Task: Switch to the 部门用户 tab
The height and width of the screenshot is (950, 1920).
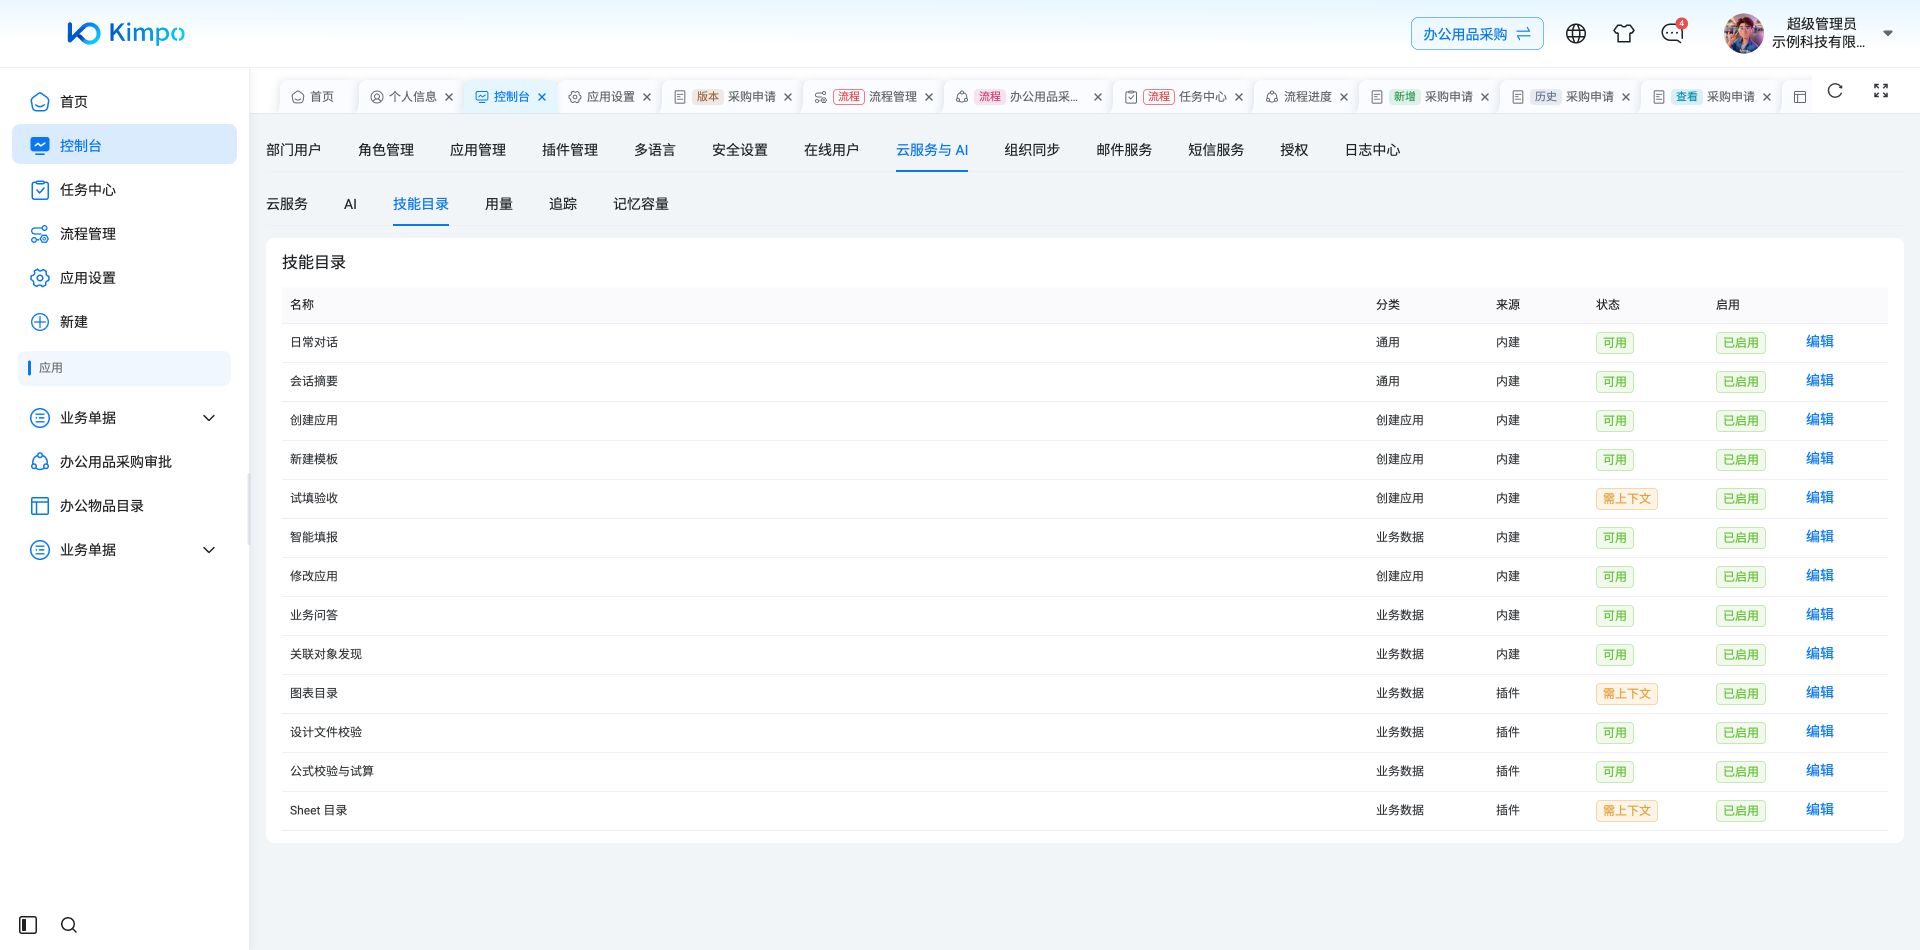Action: point(294,150)
